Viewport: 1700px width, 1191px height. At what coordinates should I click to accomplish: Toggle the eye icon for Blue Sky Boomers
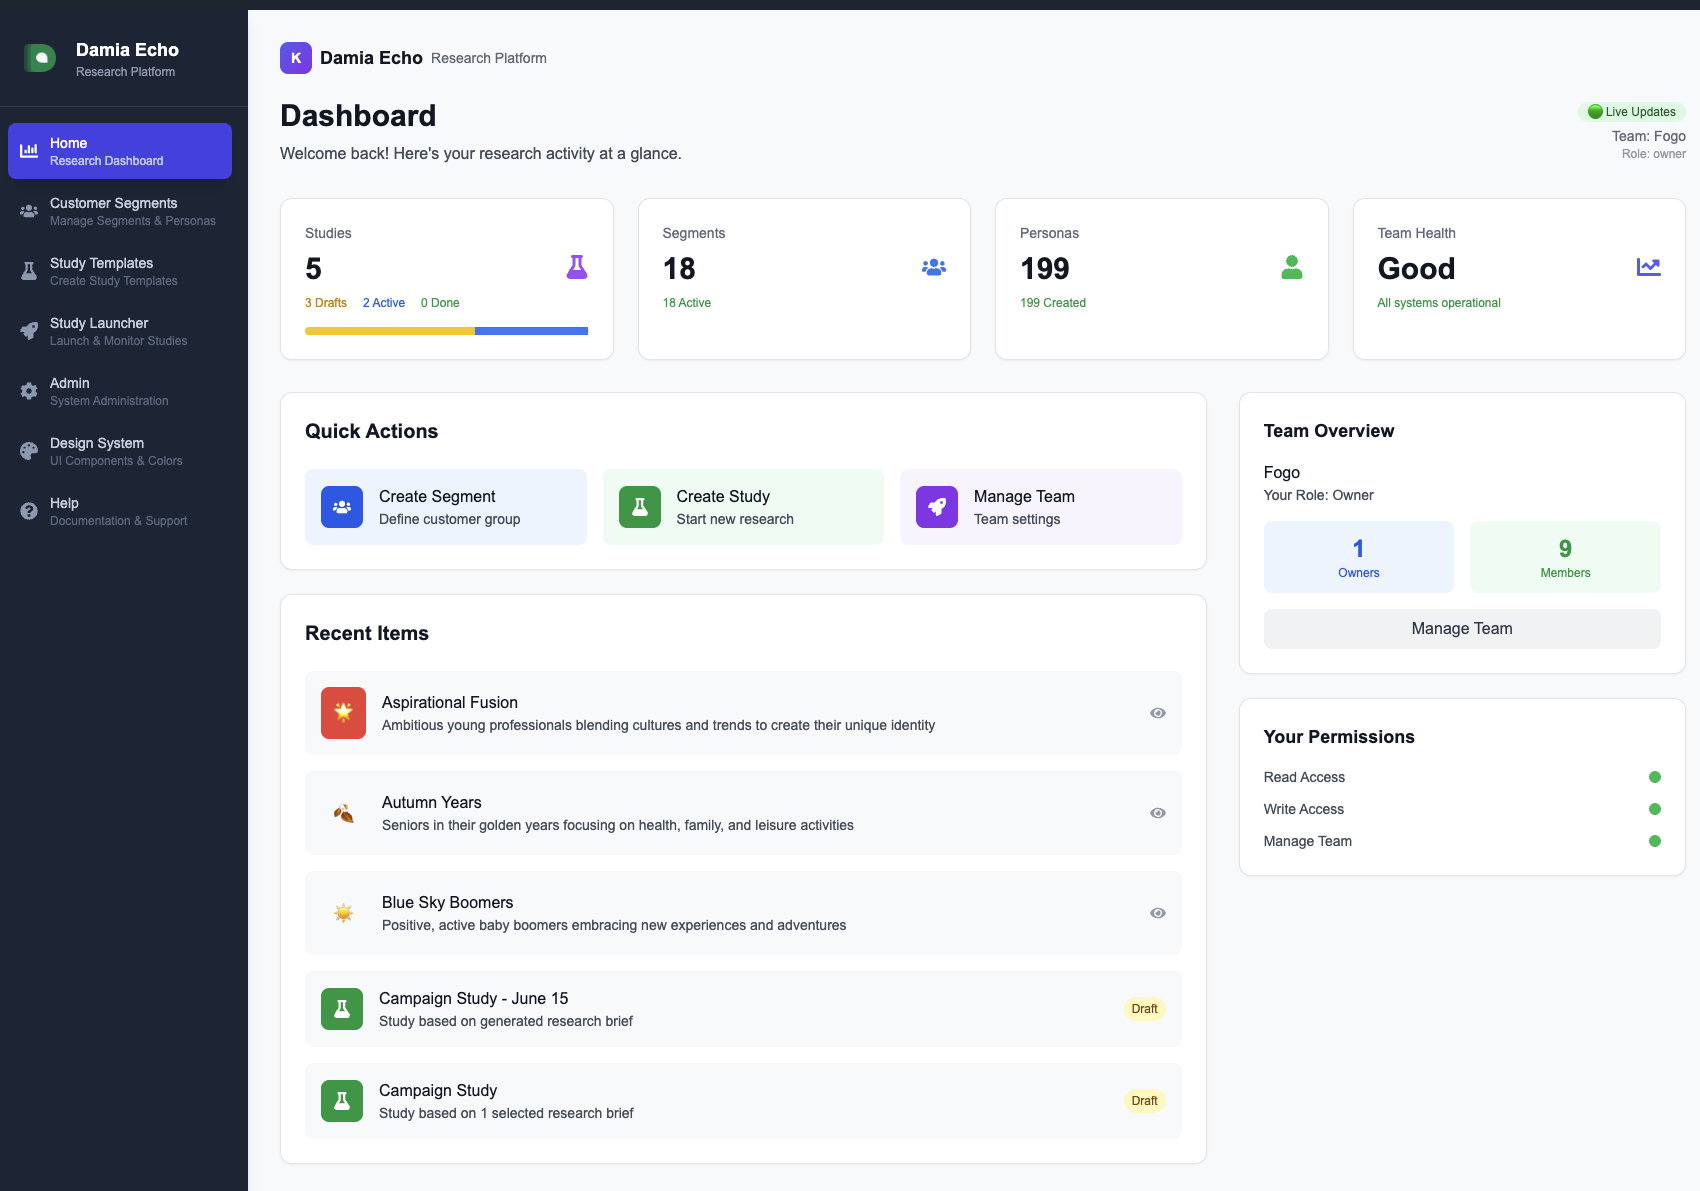(x=1158, y=913)
